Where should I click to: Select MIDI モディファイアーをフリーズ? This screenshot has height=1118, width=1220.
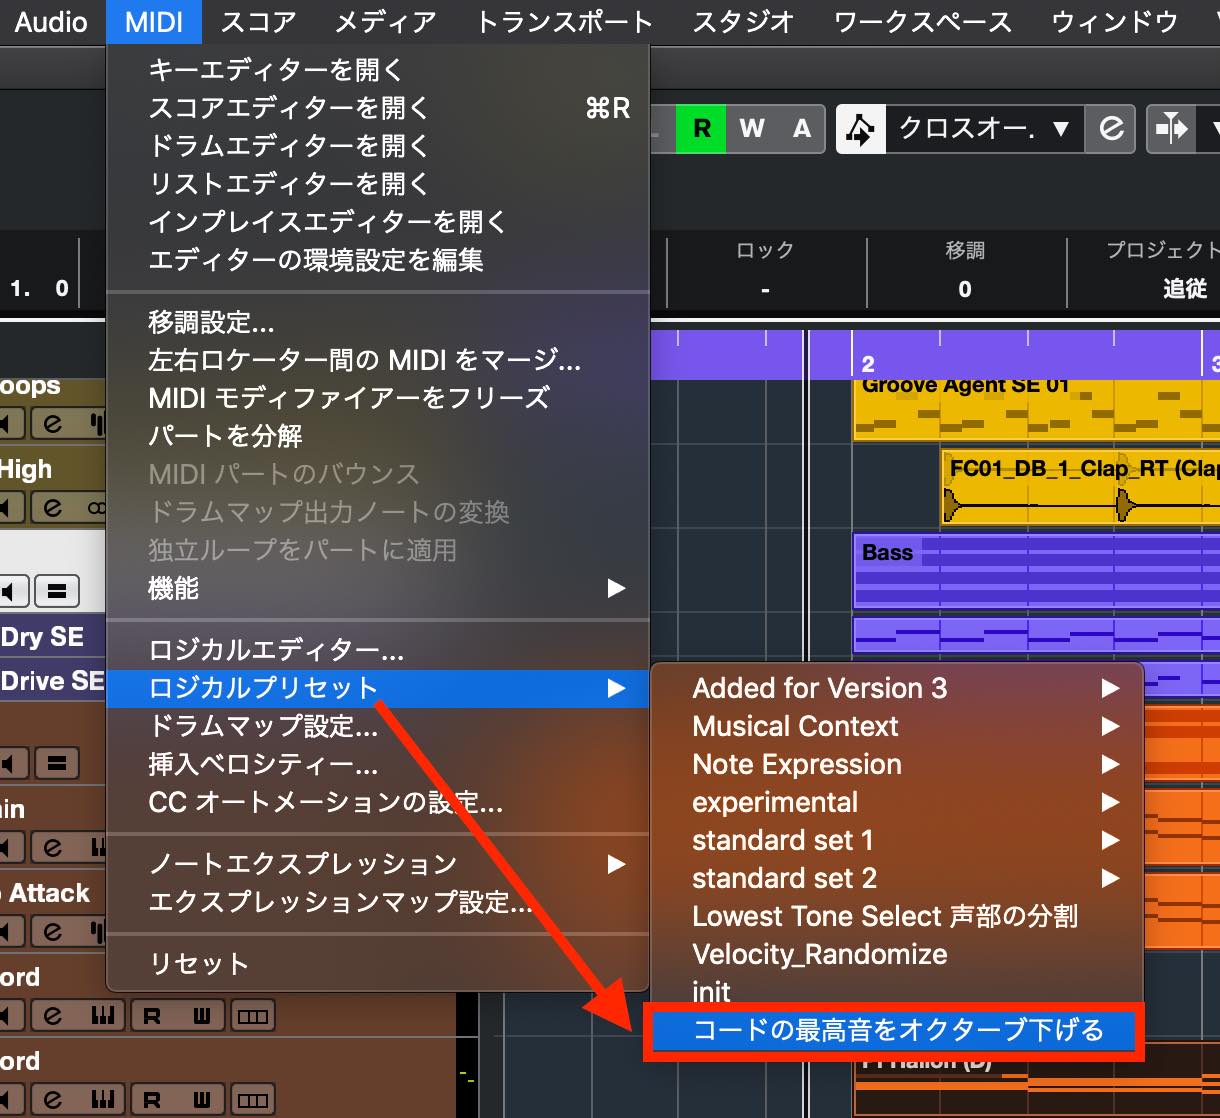[x=378, y=398]
